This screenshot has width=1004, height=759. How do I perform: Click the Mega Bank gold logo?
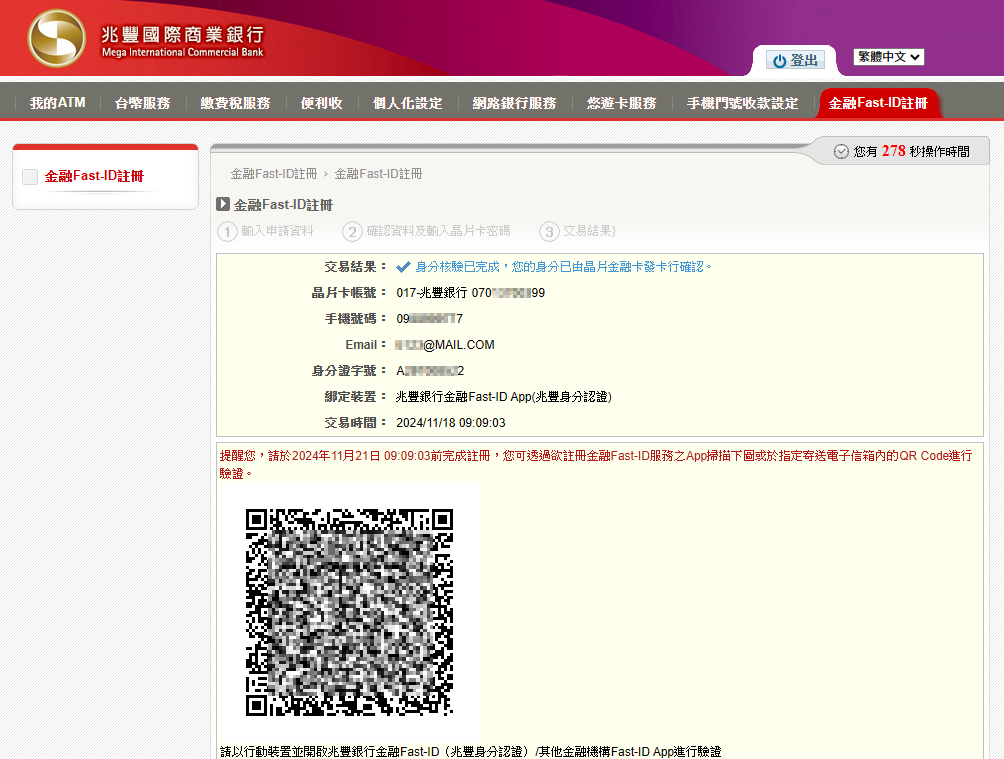pyautogui.click(x=56, y=38)
